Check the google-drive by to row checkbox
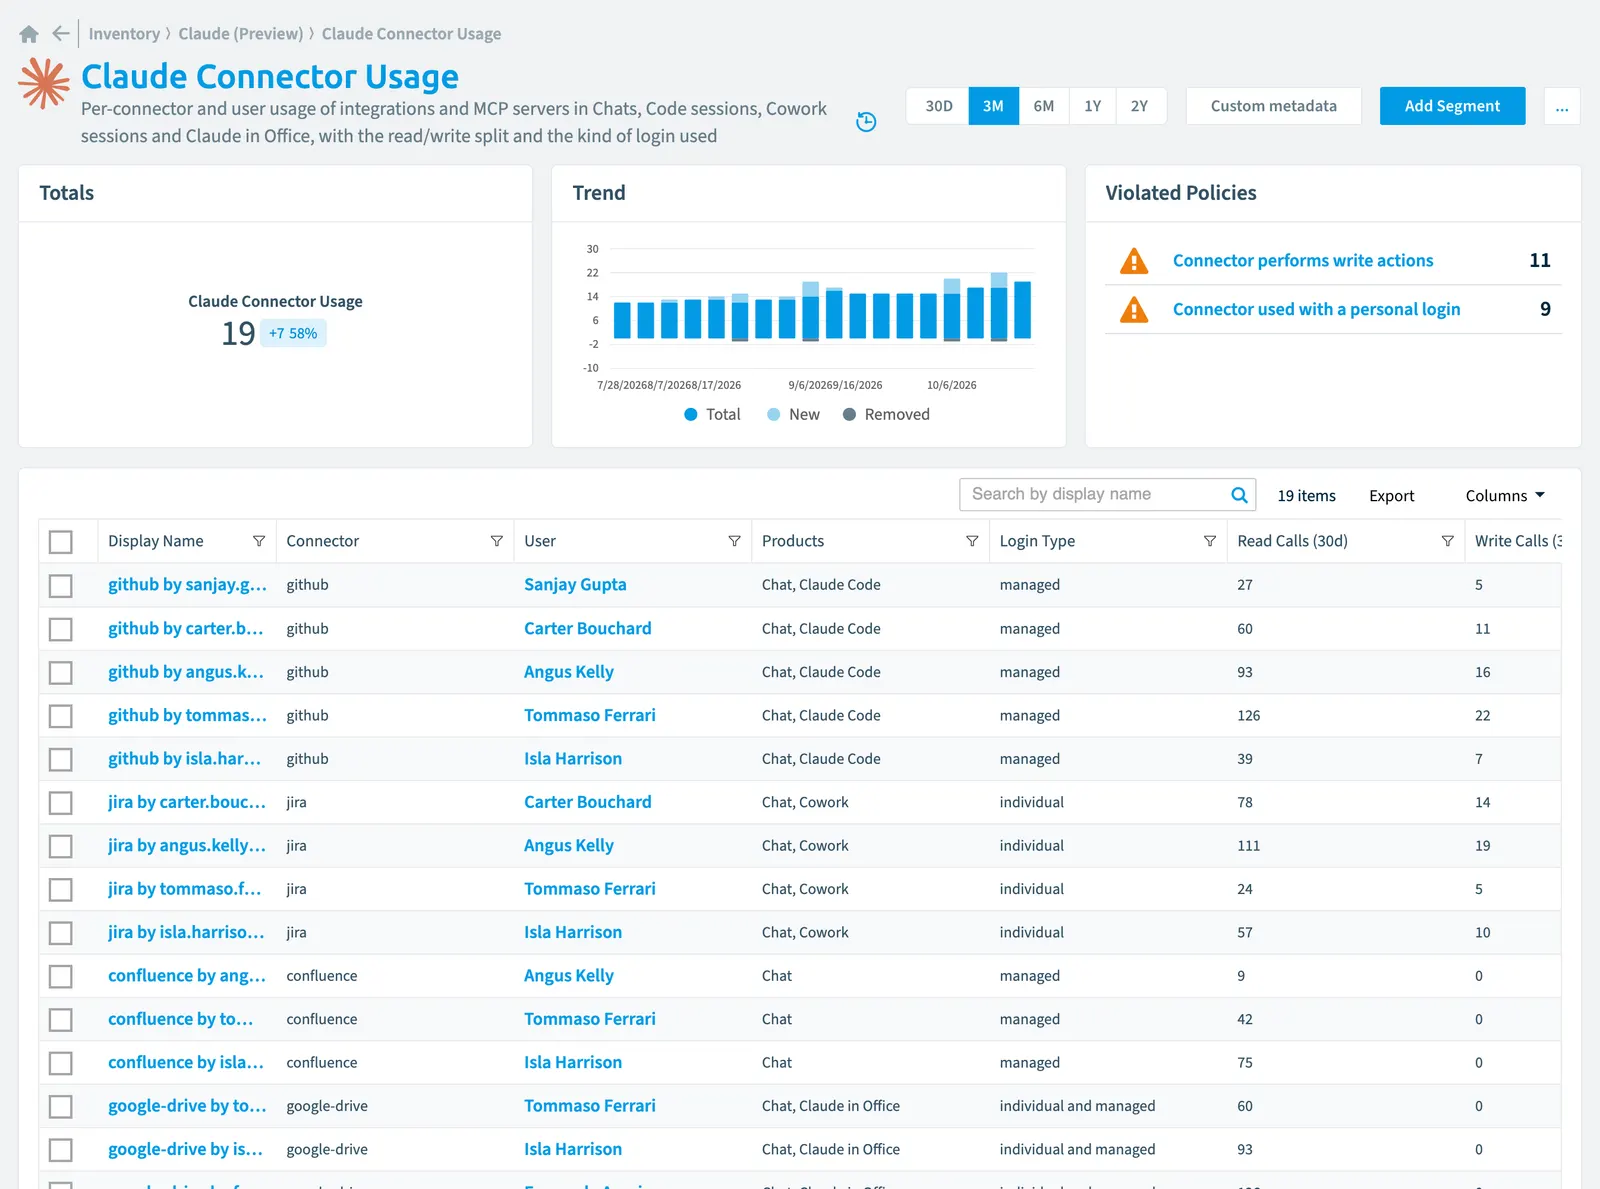Viewport: 1600px width, 1189px height. 61,1106
